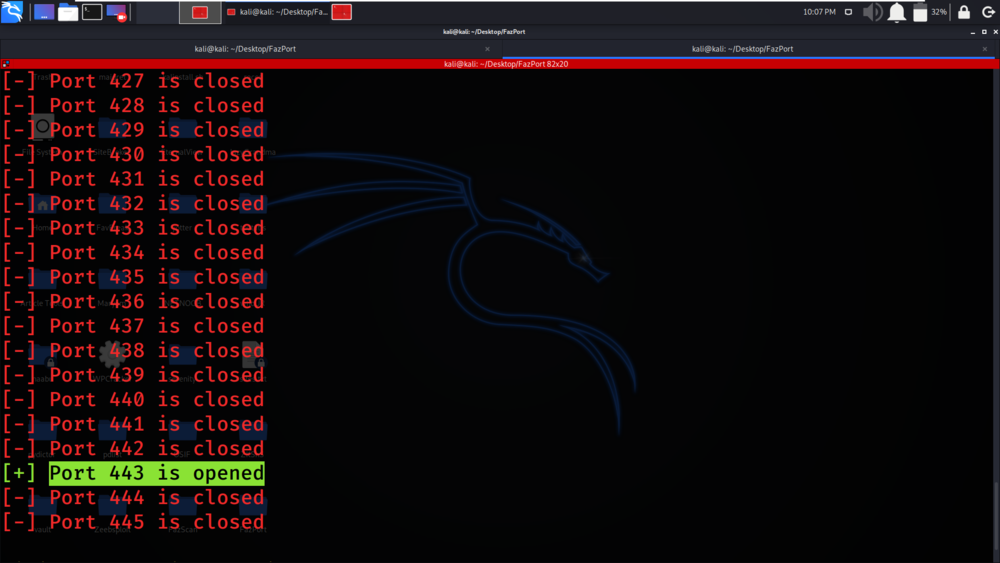Lock the screen with padlock icon
Image resolution: width=1000 pixels, height=563 pixels.
(x=964, y=12)
